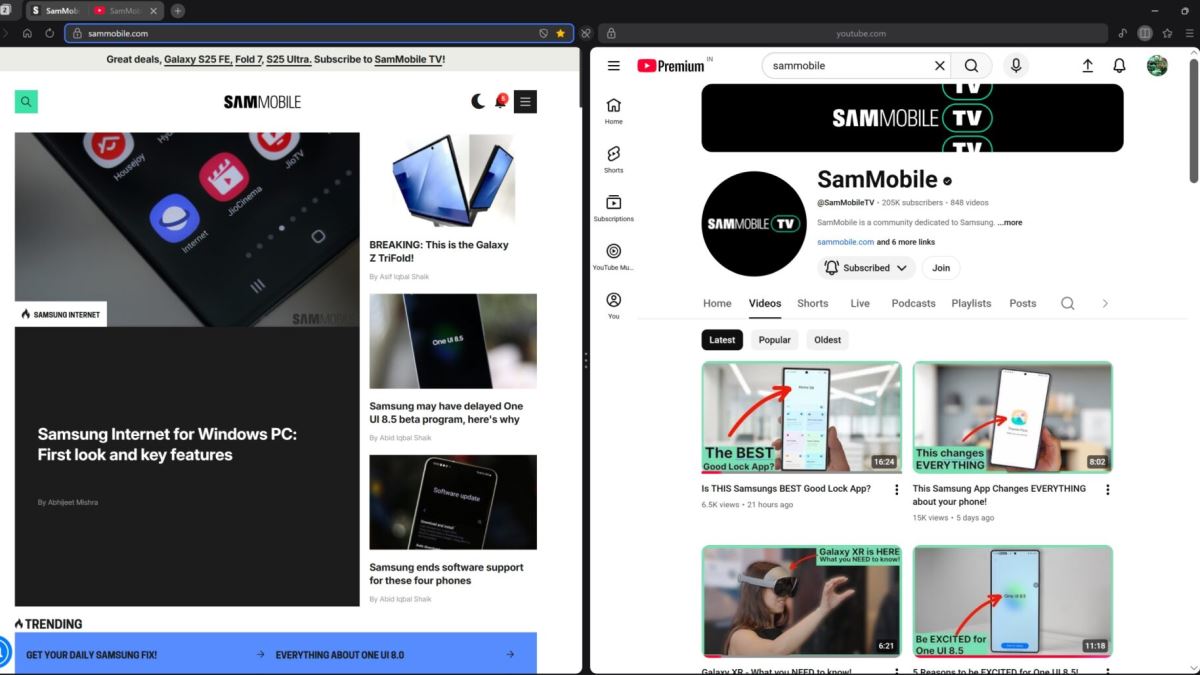Toggle the YouTube guide hamburger menu
The height and width of the screenshot is (675, 1200).
pyautogui.click(x=614, y=66)
